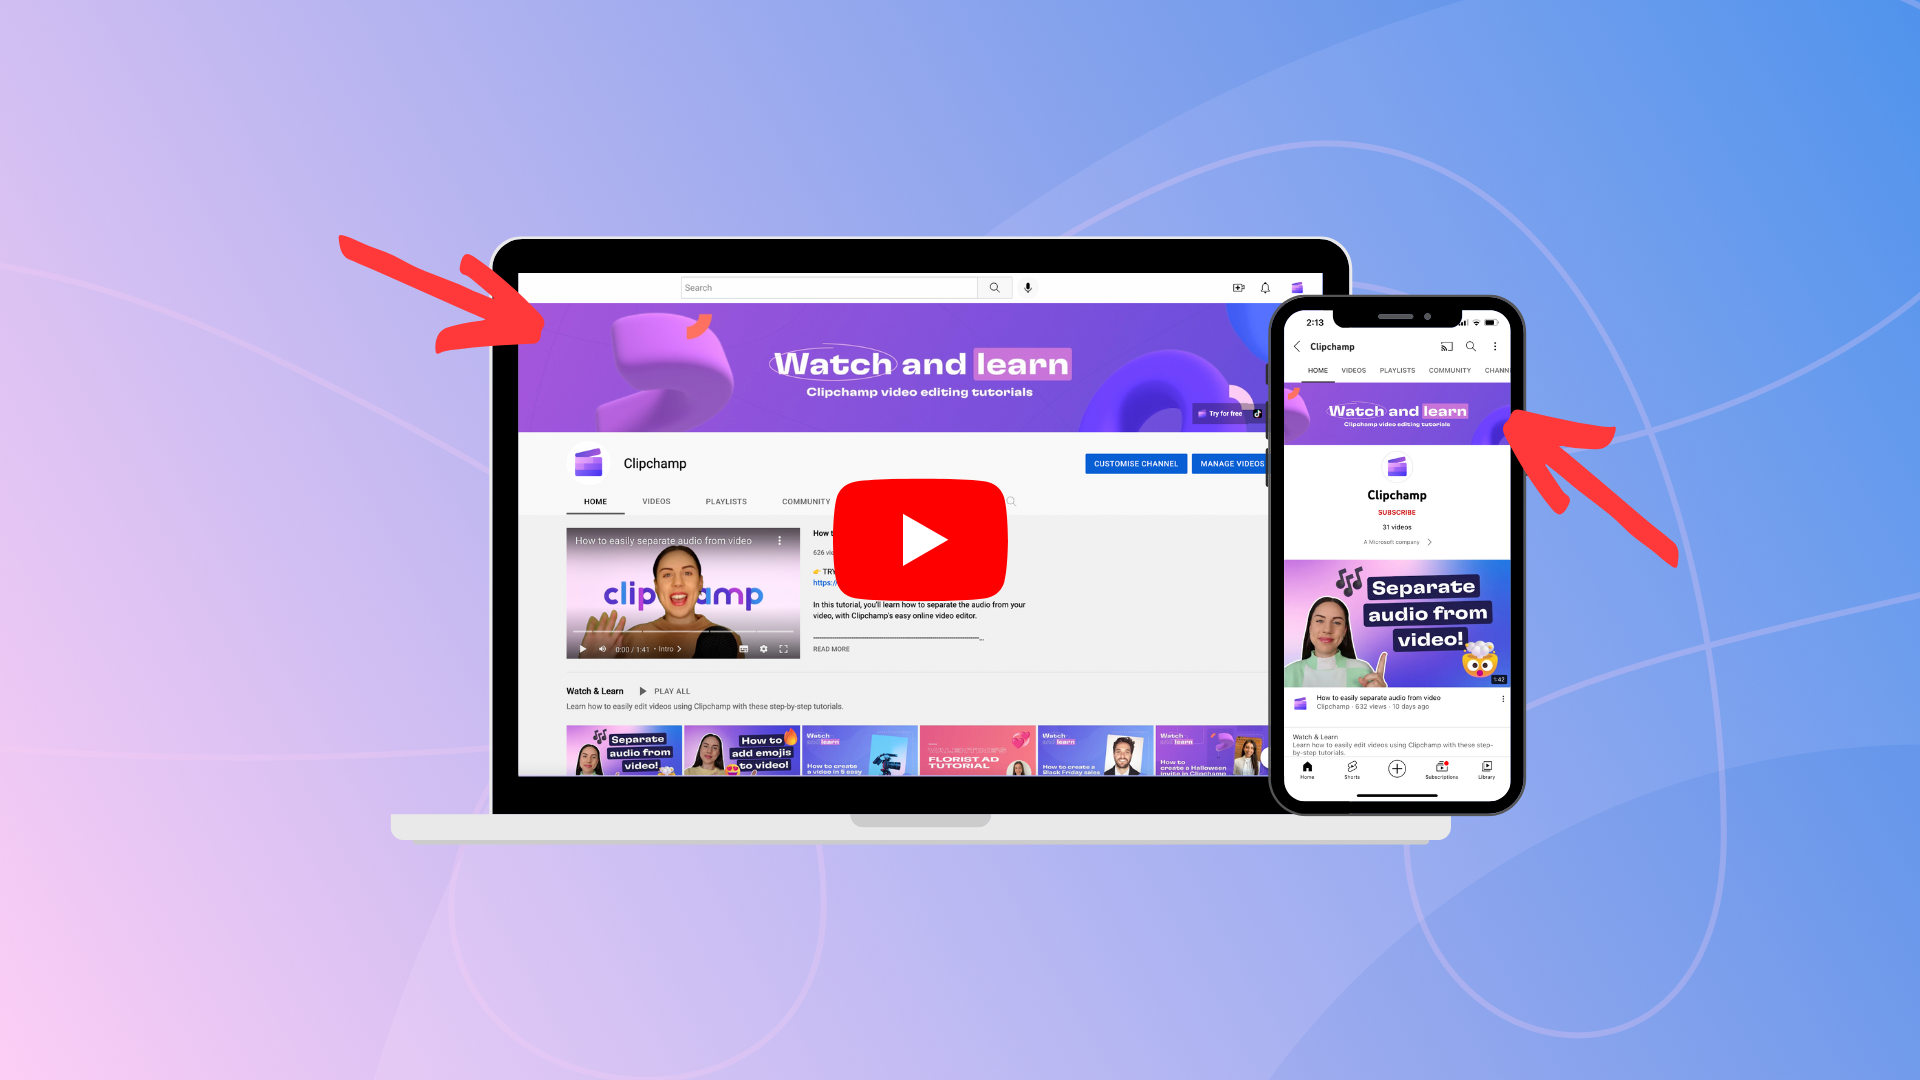The image size is (1920, 1080).
Task: Select the VIDEOS tab on desktop
Action: tap(655, 500)
